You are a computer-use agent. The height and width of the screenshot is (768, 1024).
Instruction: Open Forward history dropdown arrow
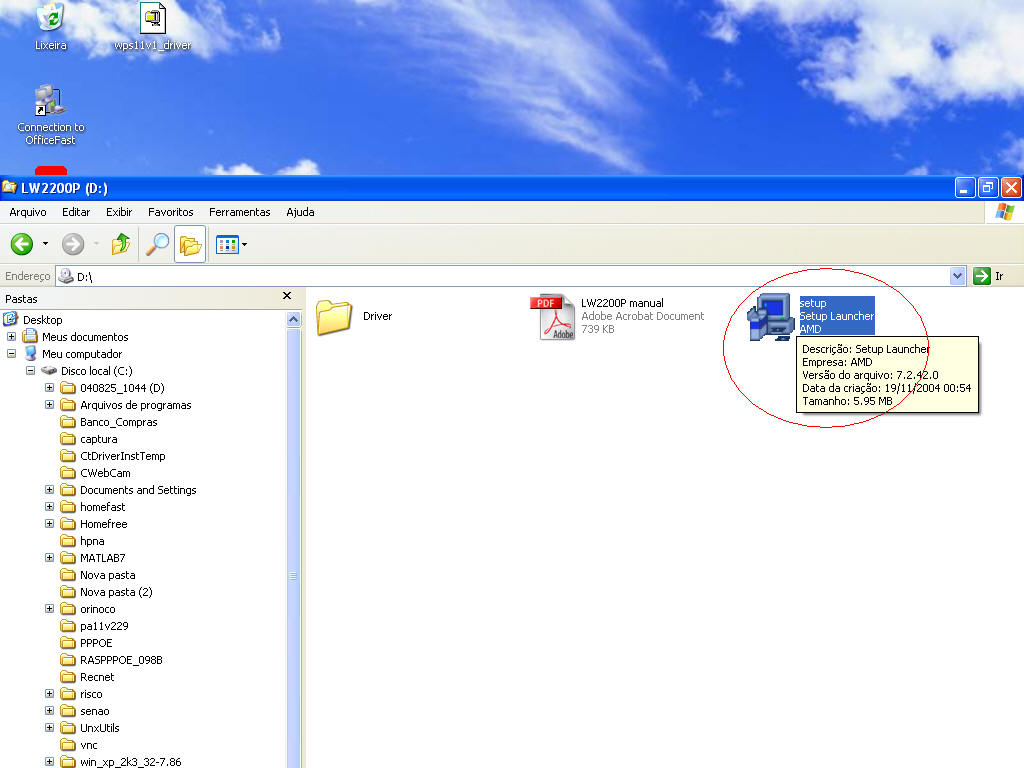pyautogui.click(x=96, y=244)
